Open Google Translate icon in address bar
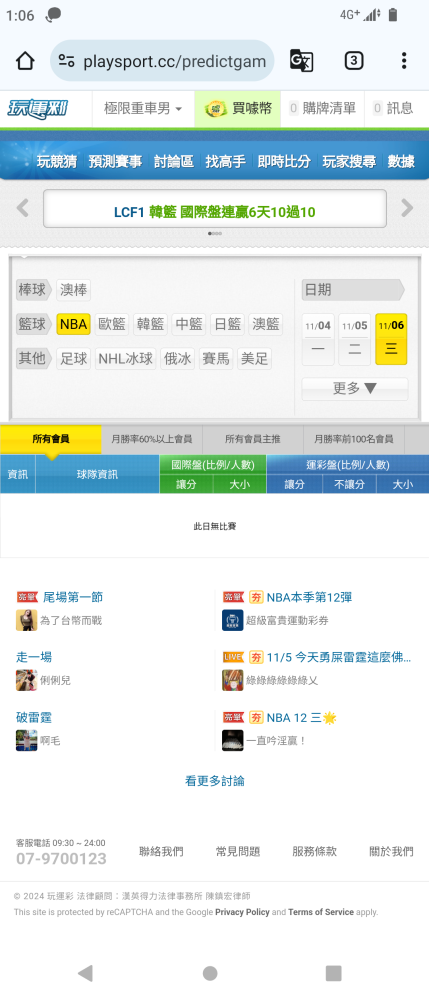The width and height of the screenshot is (429, 1000). [301, 61]
